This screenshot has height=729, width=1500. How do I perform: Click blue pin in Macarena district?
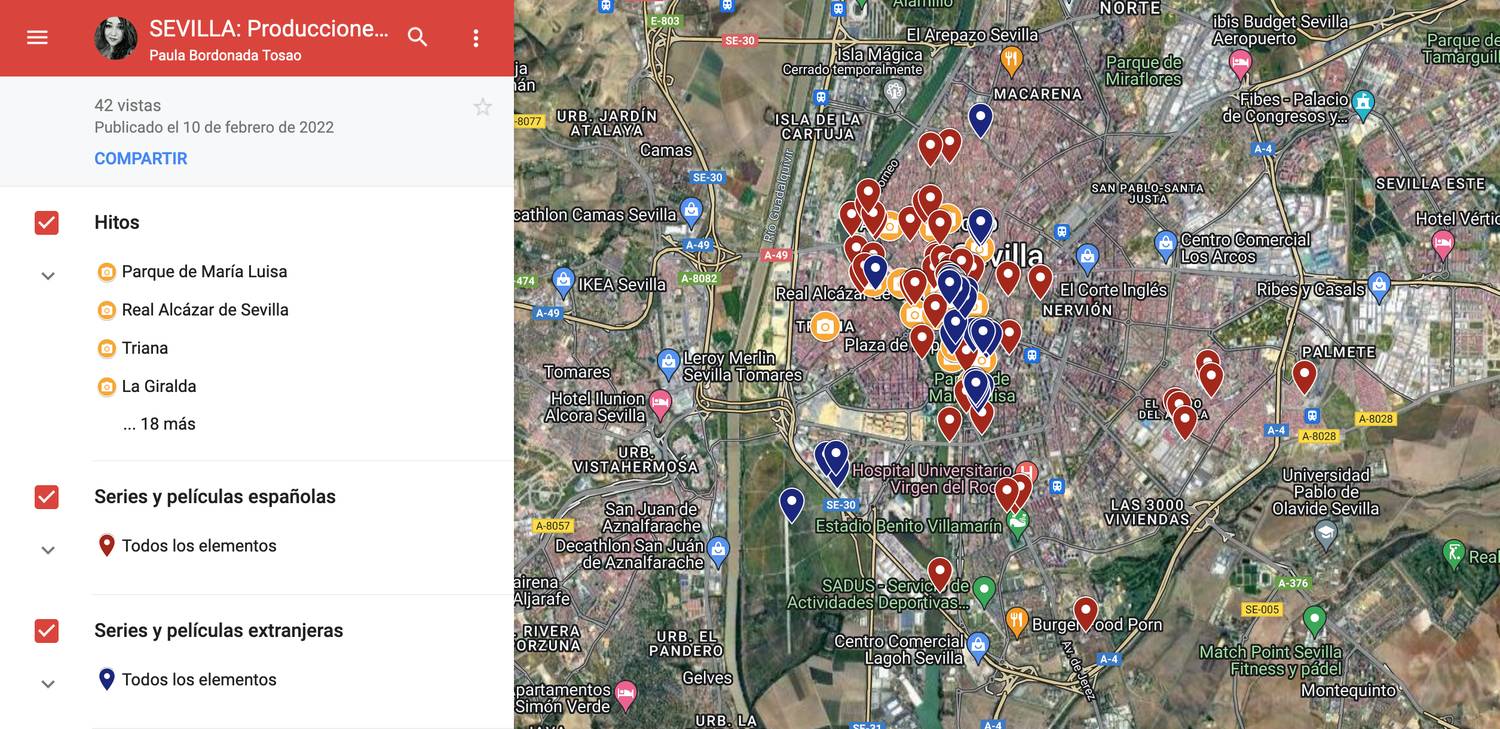tap(981, 120)
